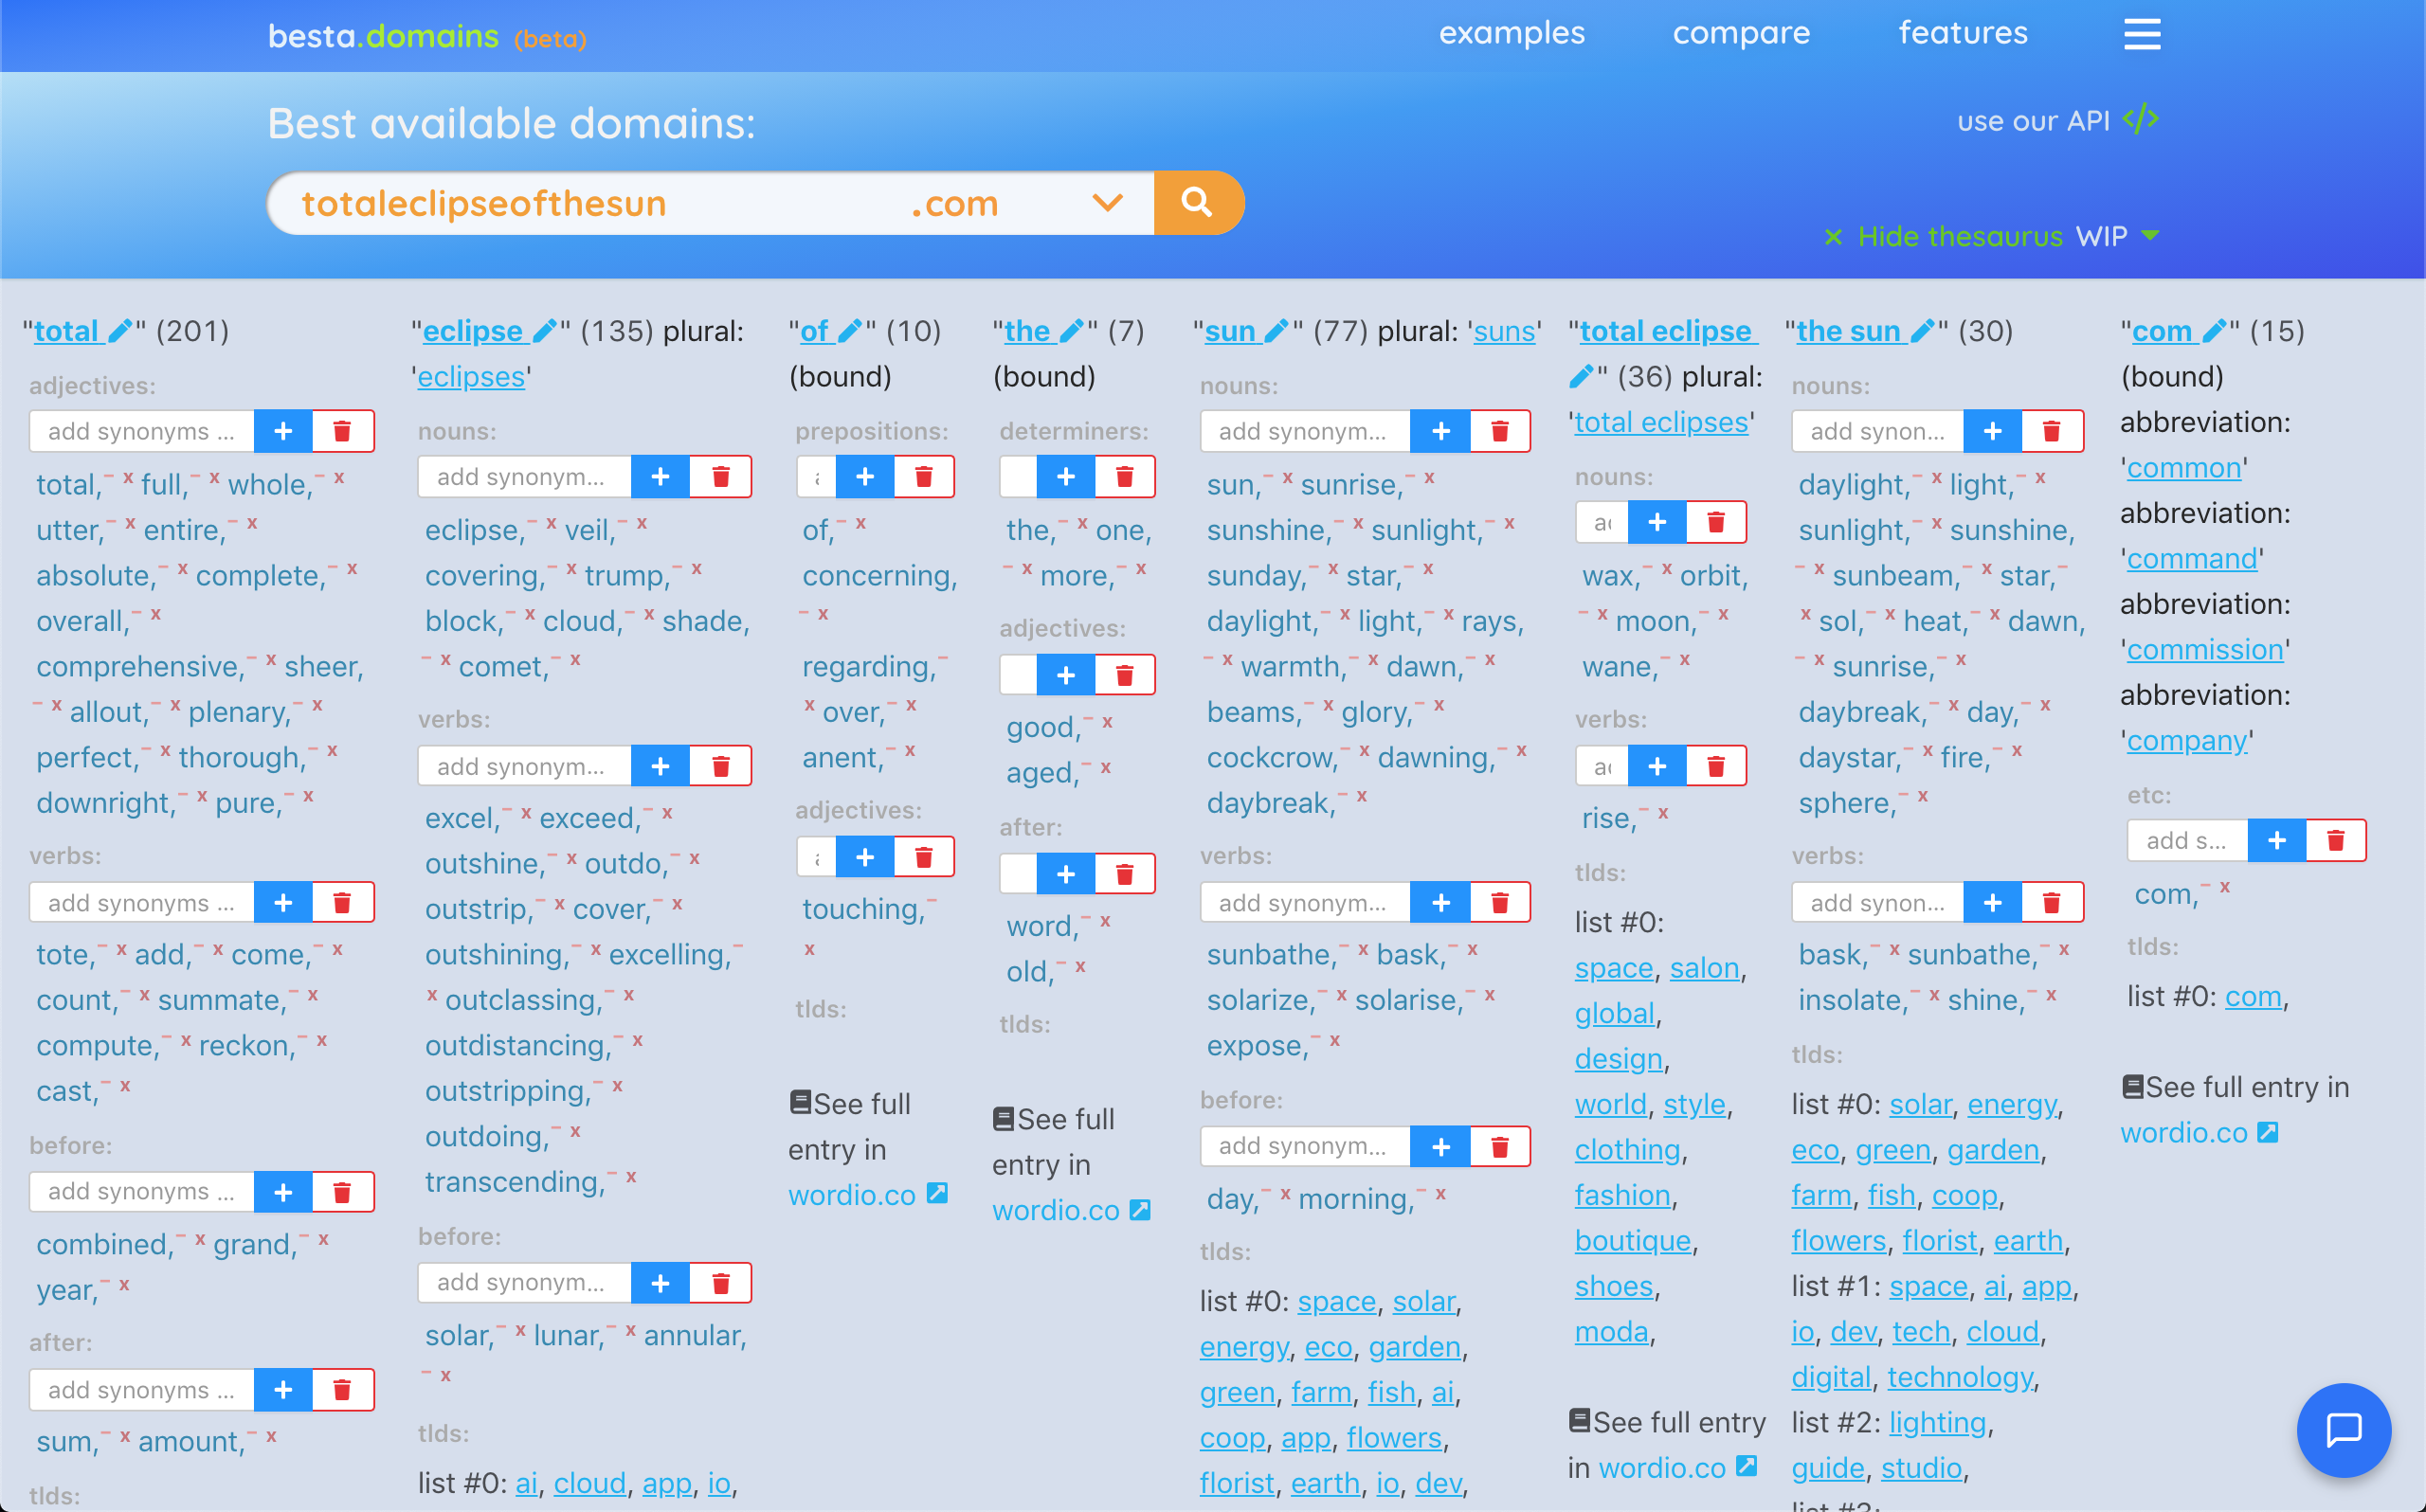Viewport: 2426px width, 1512px height.
Task: Click the orange search magnifier button
Action: pyautogui.click(x=1197, y=203)
